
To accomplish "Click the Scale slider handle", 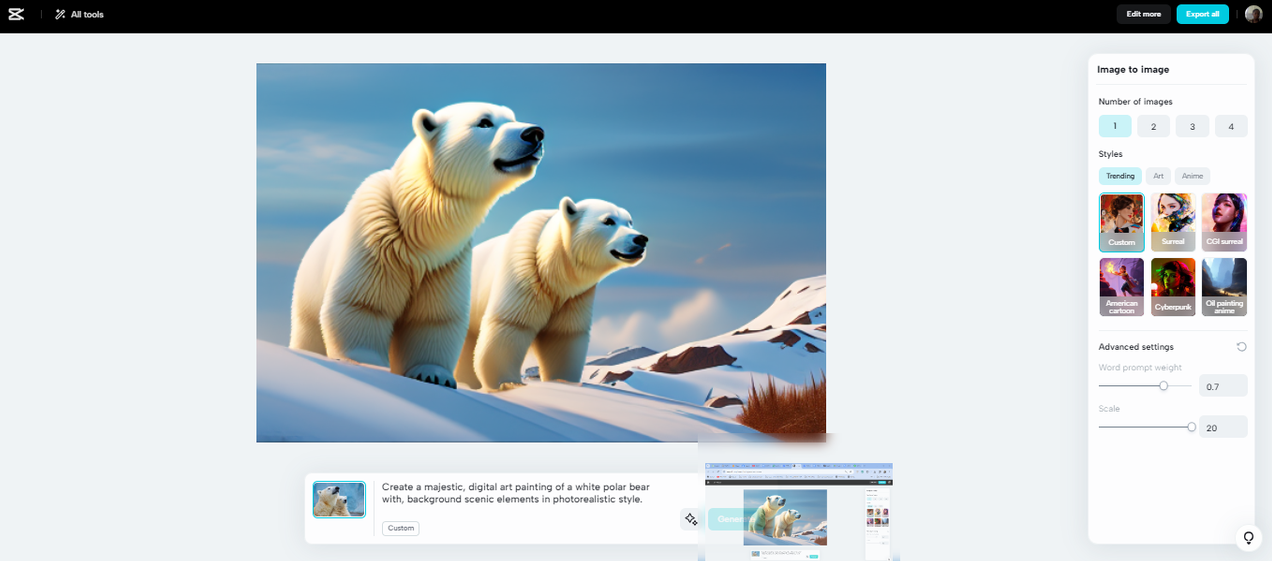I will tap(1191, 427).
